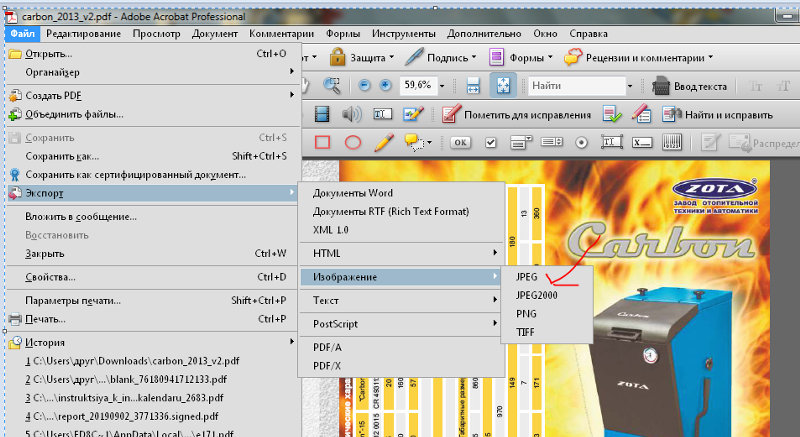Select the Text Field form tool

[611, 142]
